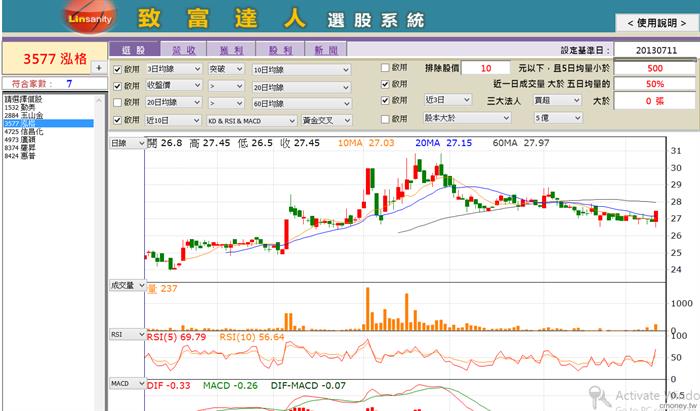Click the 使用說明 button

click(657, 23)
